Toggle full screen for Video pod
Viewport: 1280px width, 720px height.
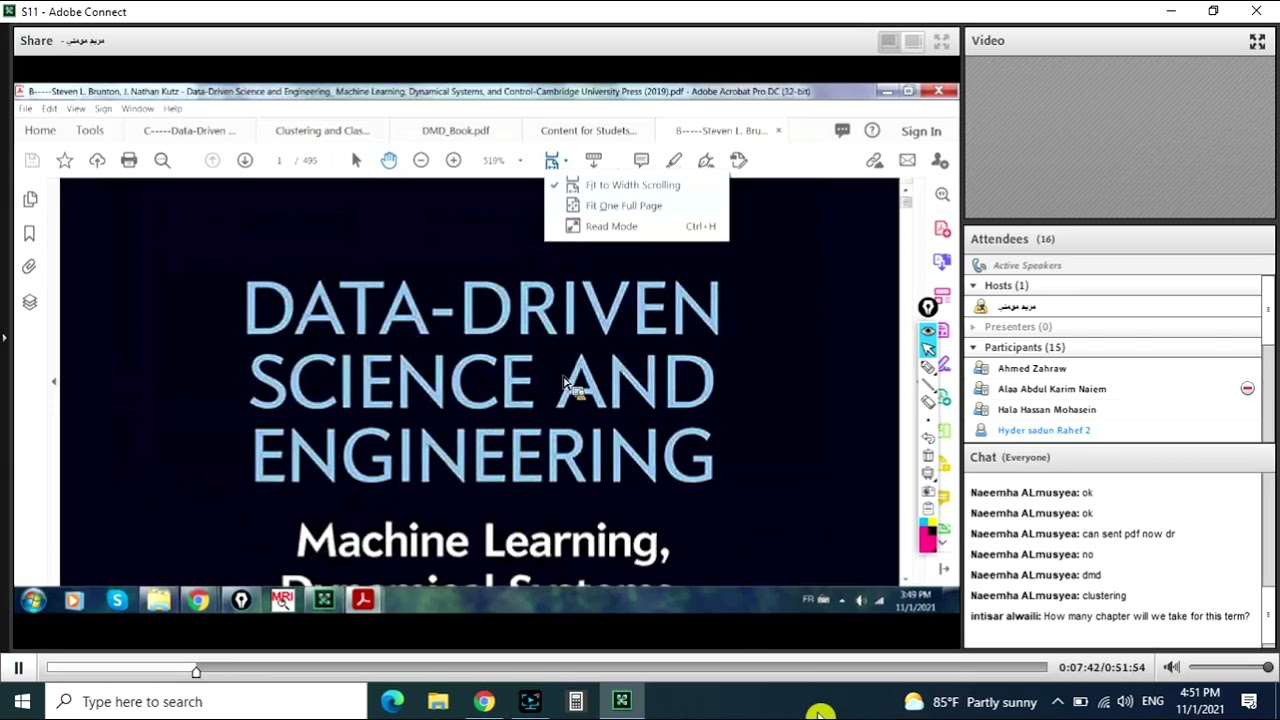click(1257, 41)
